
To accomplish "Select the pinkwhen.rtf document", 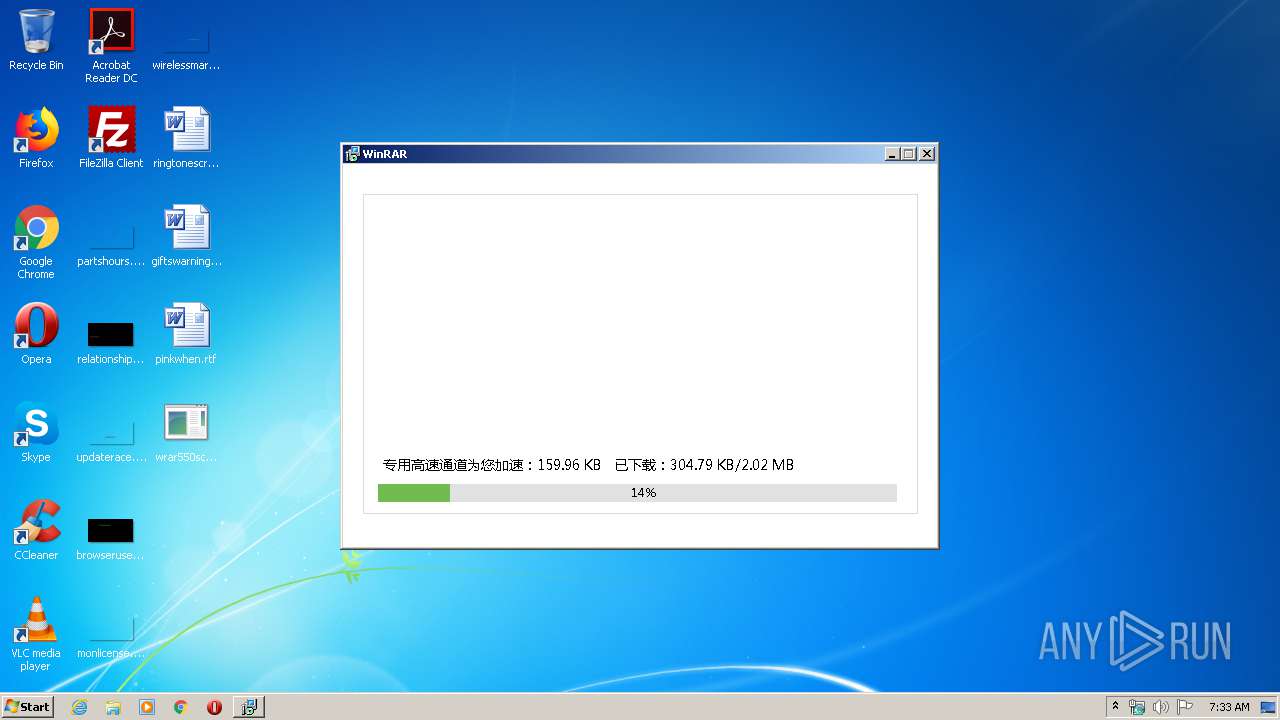I will (186, 334).
